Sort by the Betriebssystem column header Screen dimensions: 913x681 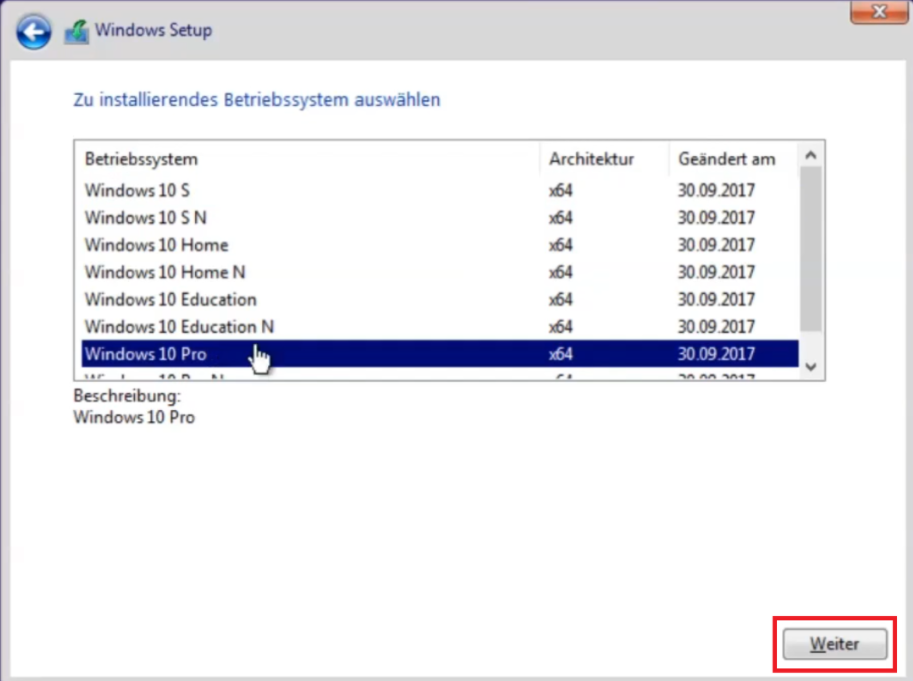click(x=143, y=158)
